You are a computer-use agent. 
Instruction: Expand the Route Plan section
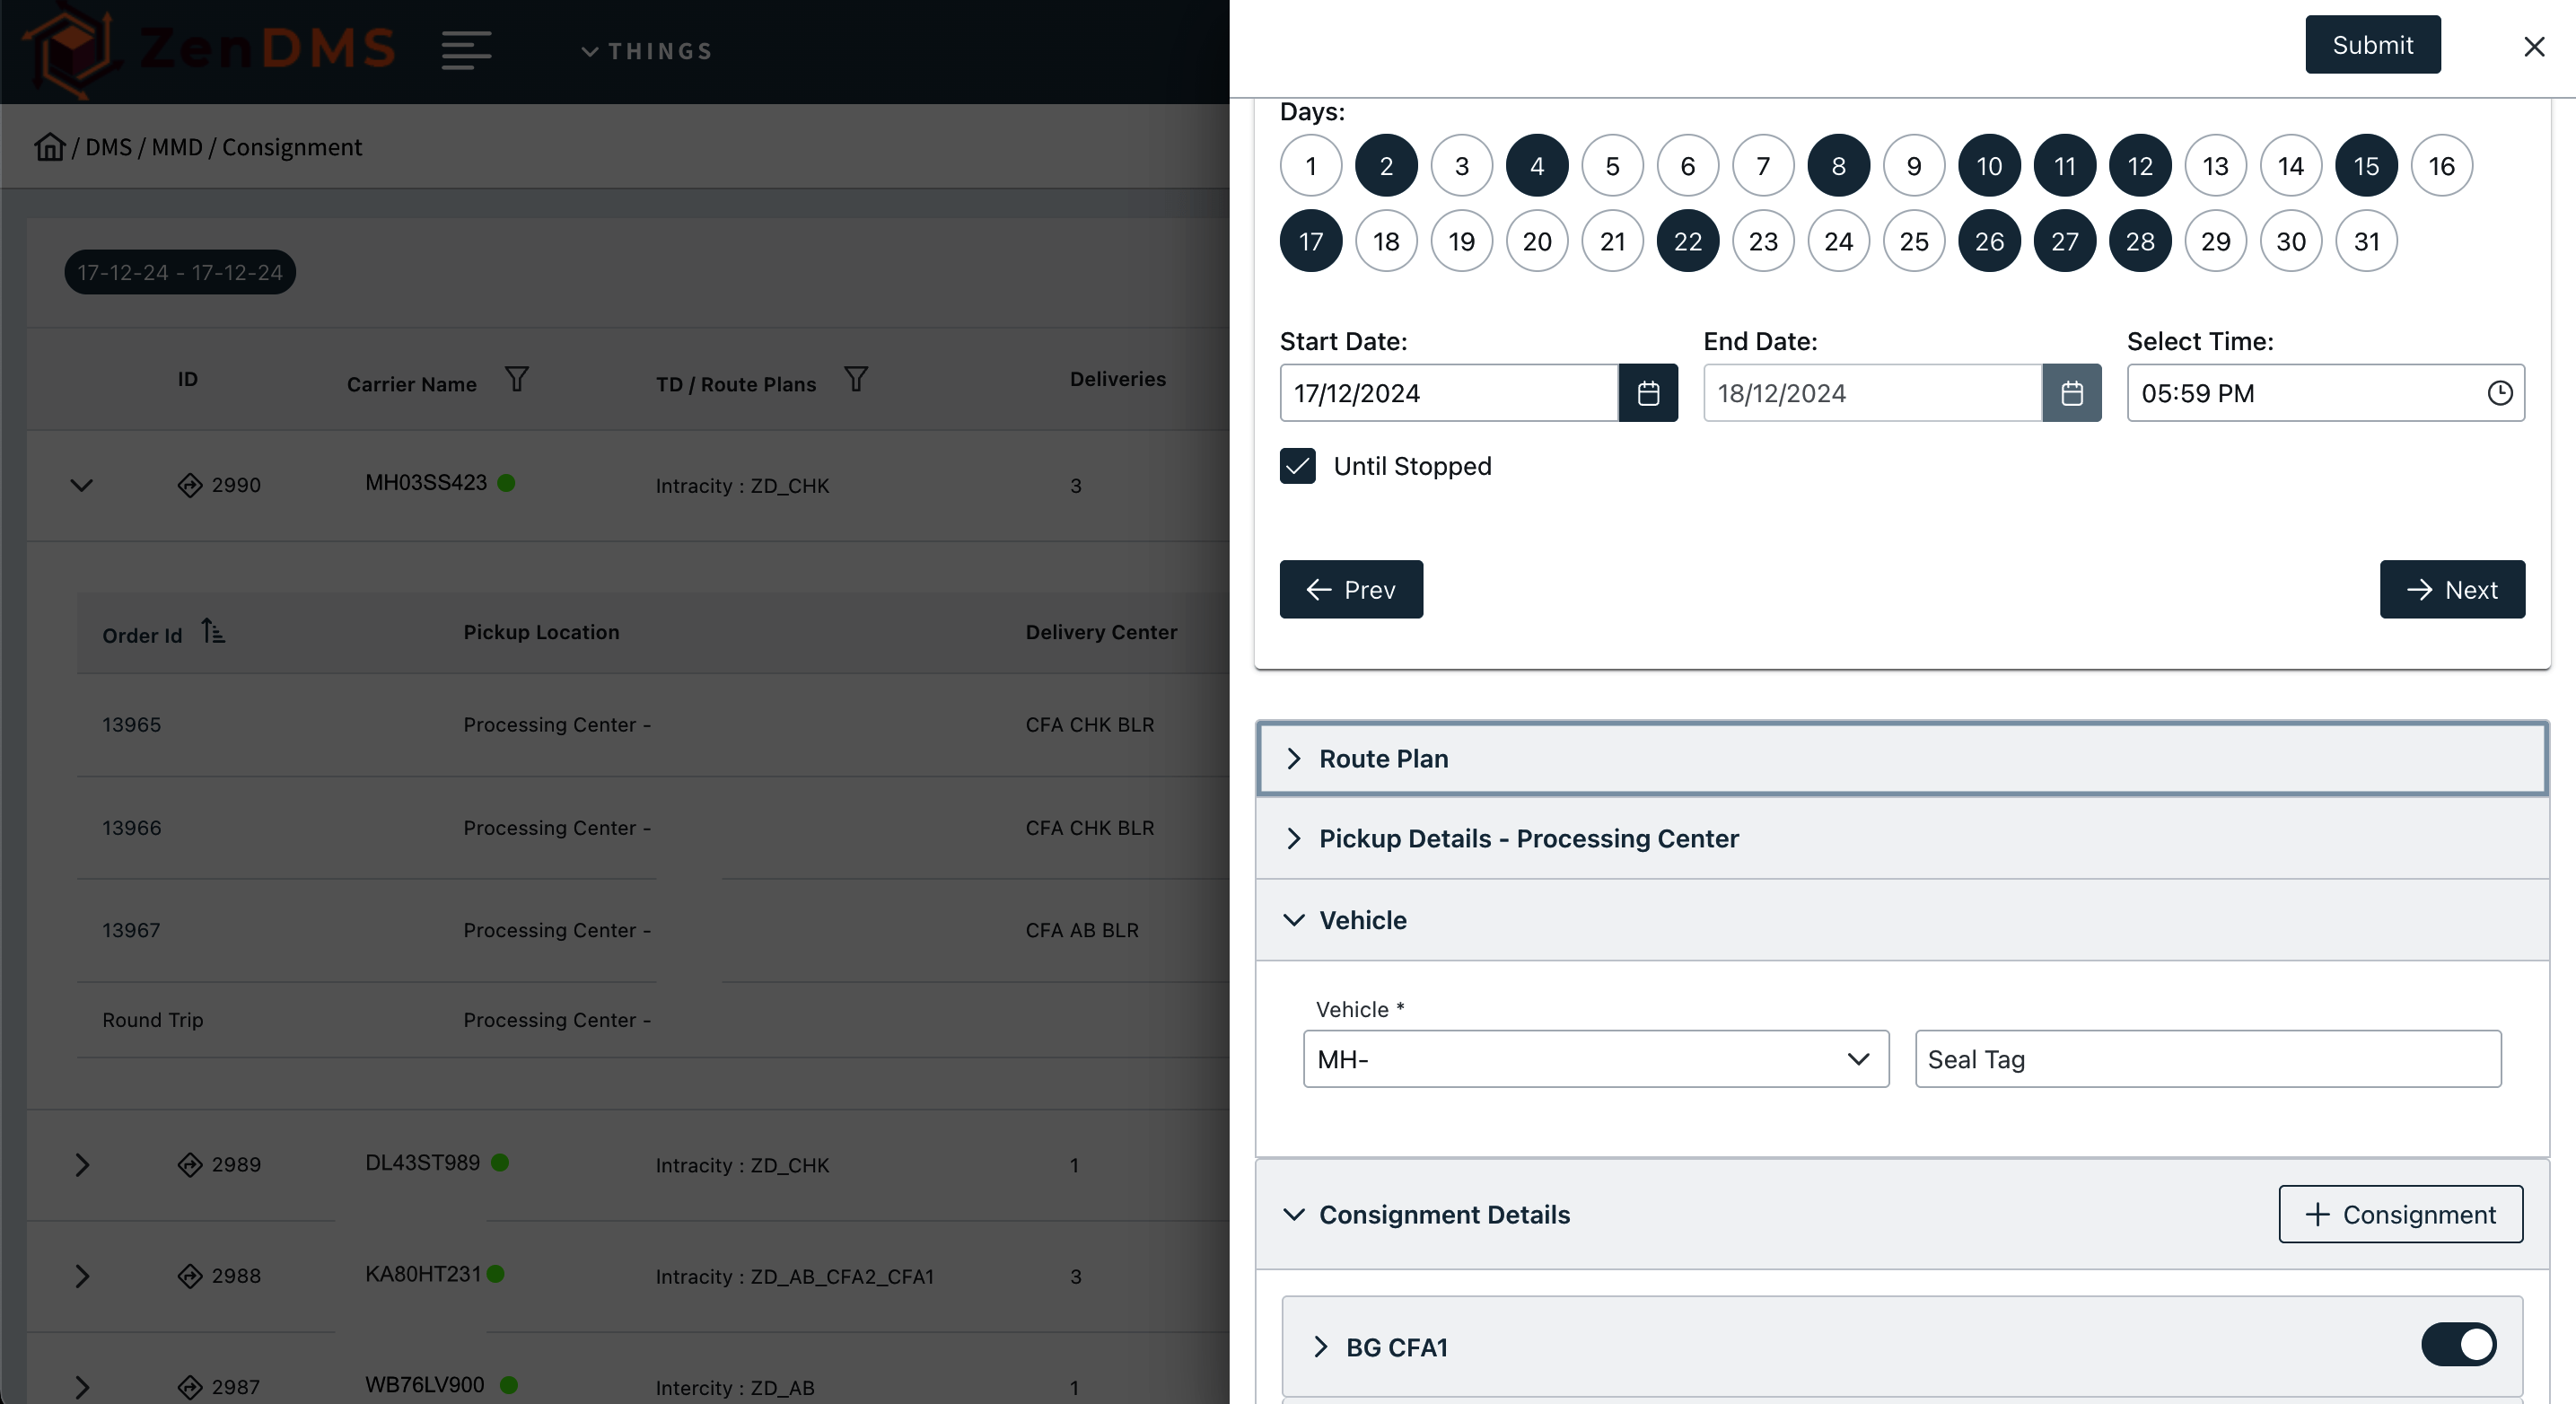coord(1382,759)
